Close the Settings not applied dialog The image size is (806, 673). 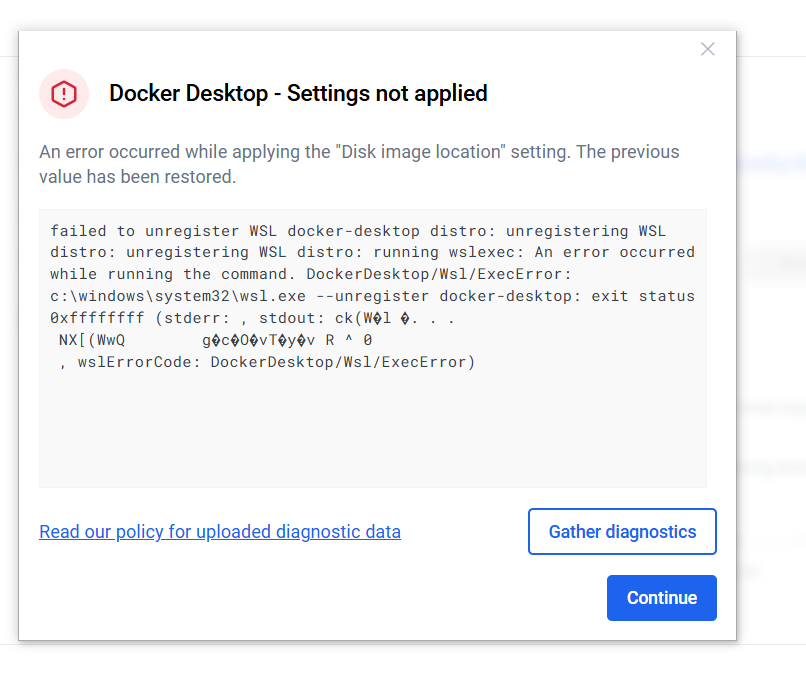tap(707, 49)
